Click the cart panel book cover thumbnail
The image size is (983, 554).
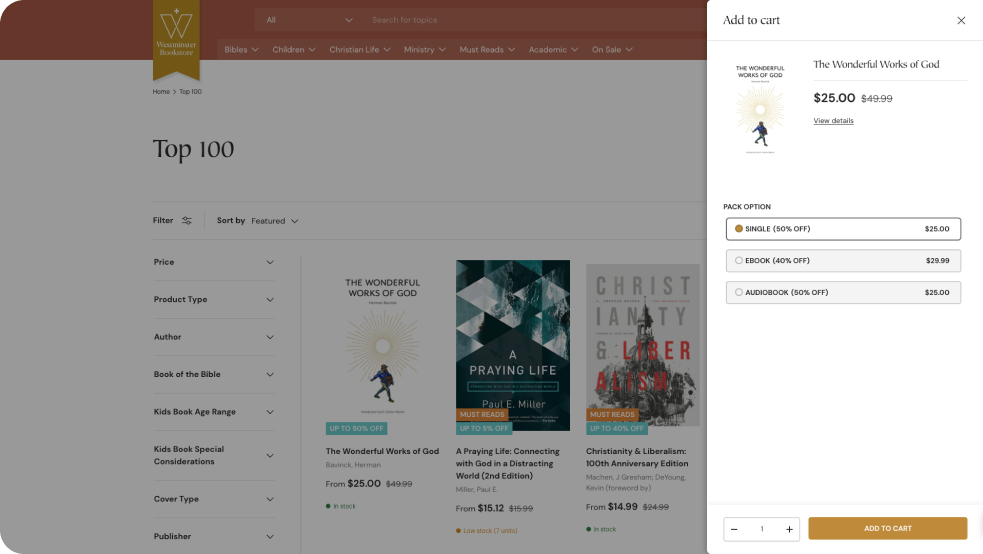(x=760, y=109)
